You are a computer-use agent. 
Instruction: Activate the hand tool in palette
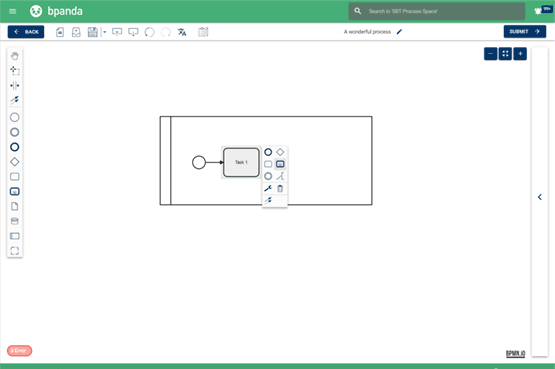(x=15, y=56)
